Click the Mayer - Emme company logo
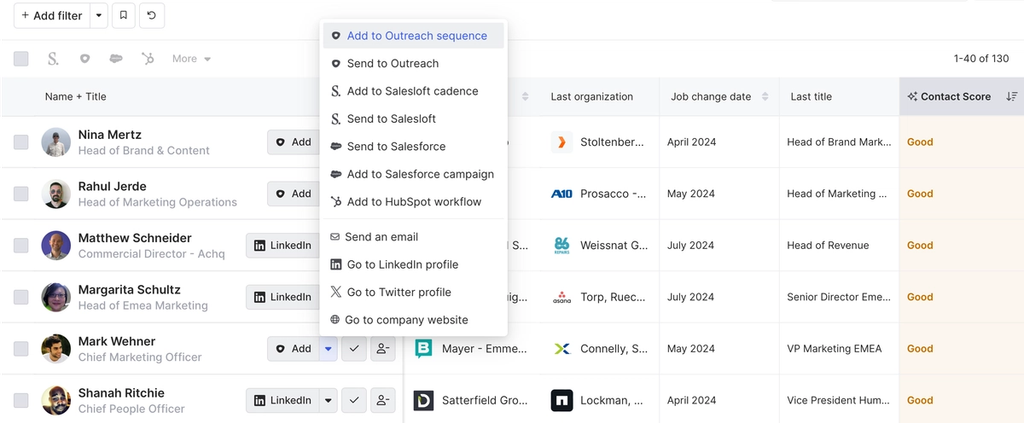 pyautogui.click(x=423, y=349)
